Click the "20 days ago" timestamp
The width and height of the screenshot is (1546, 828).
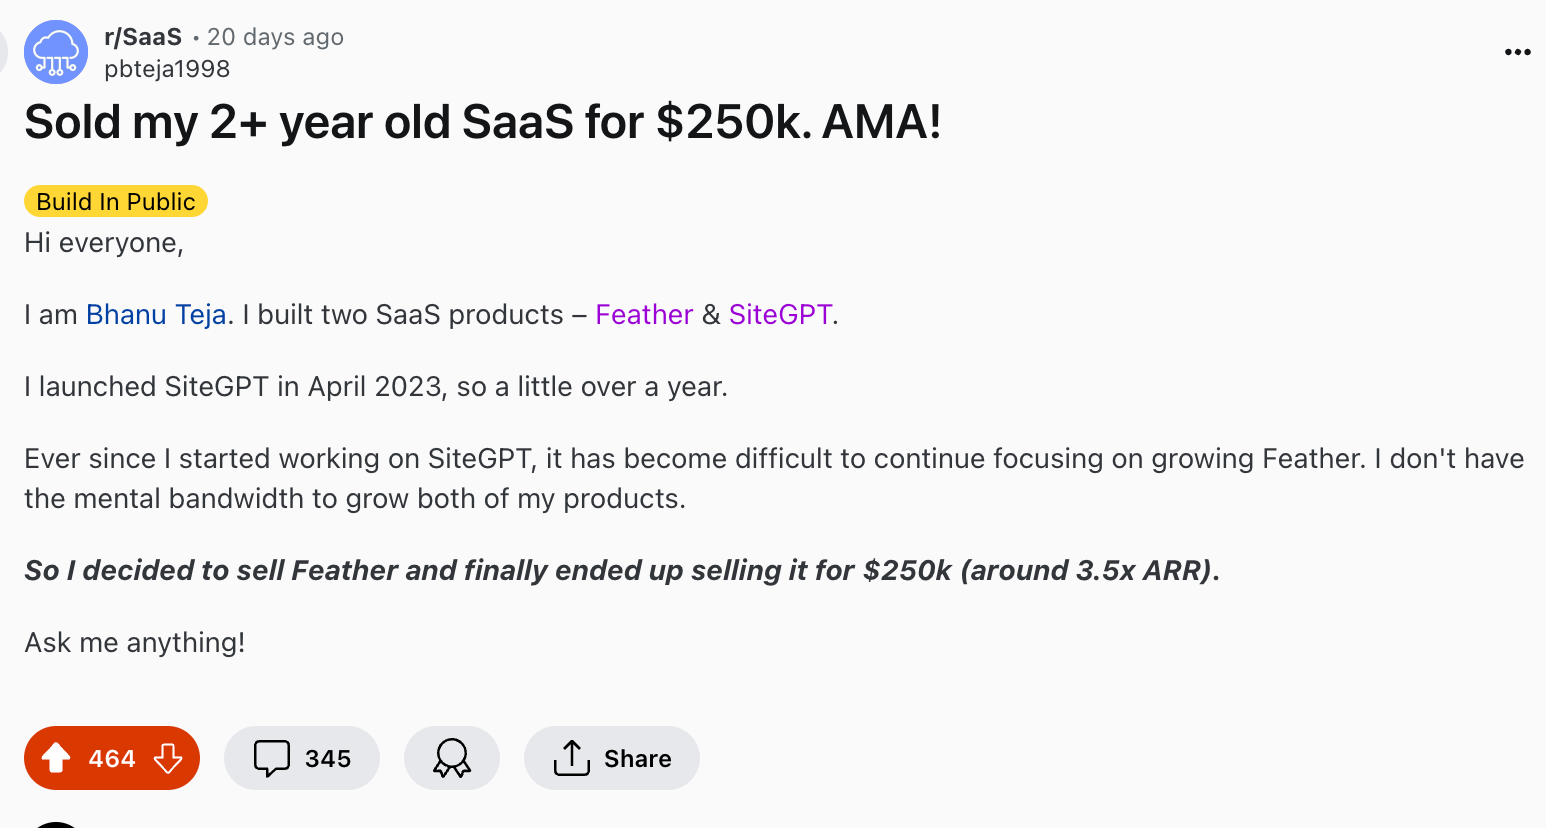(275, 37)
